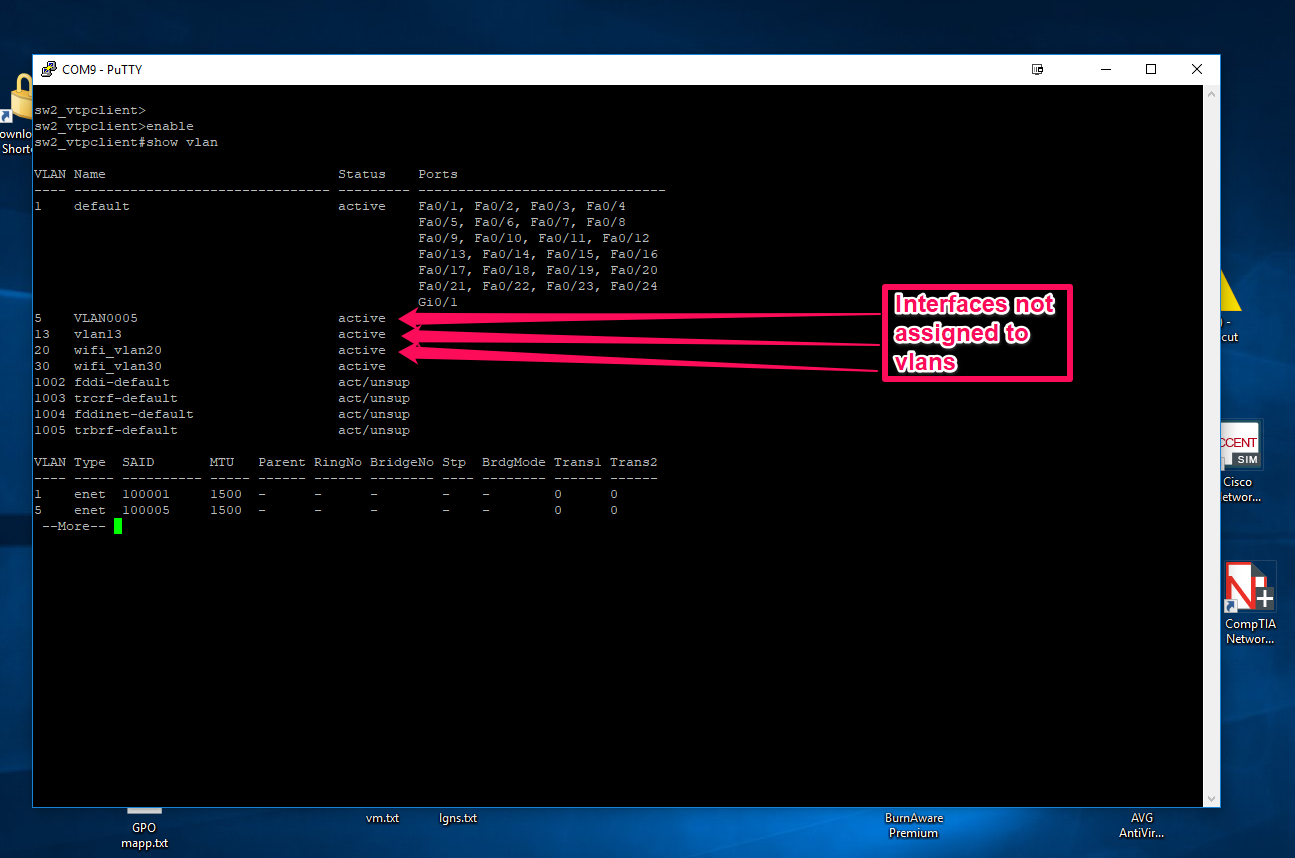Click the scrollbar down arrow
The height and width of the screenshot is (858, 1295).
pos(1211,796)
